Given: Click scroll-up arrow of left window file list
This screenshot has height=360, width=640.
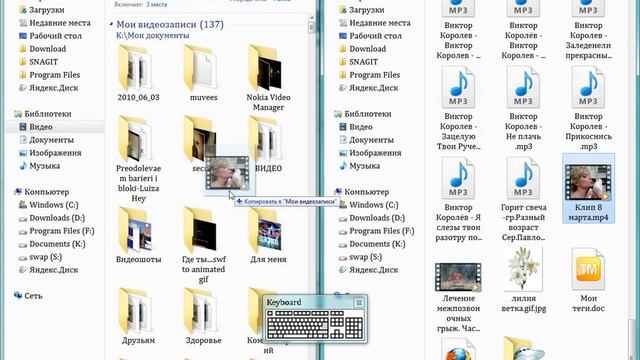Looking at the screenshot, I should 312,18.
